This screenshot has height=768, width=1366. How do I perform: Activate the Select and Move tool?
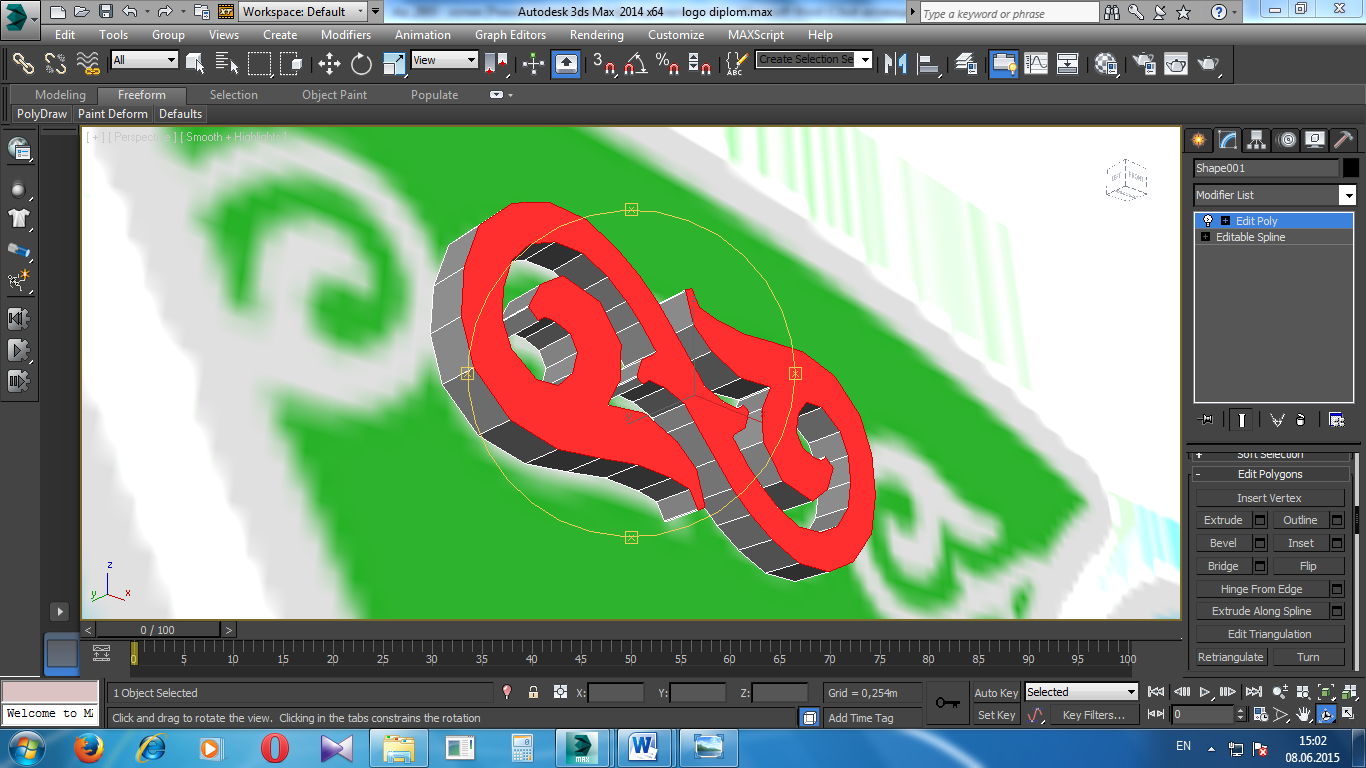(x=329, y=64)
